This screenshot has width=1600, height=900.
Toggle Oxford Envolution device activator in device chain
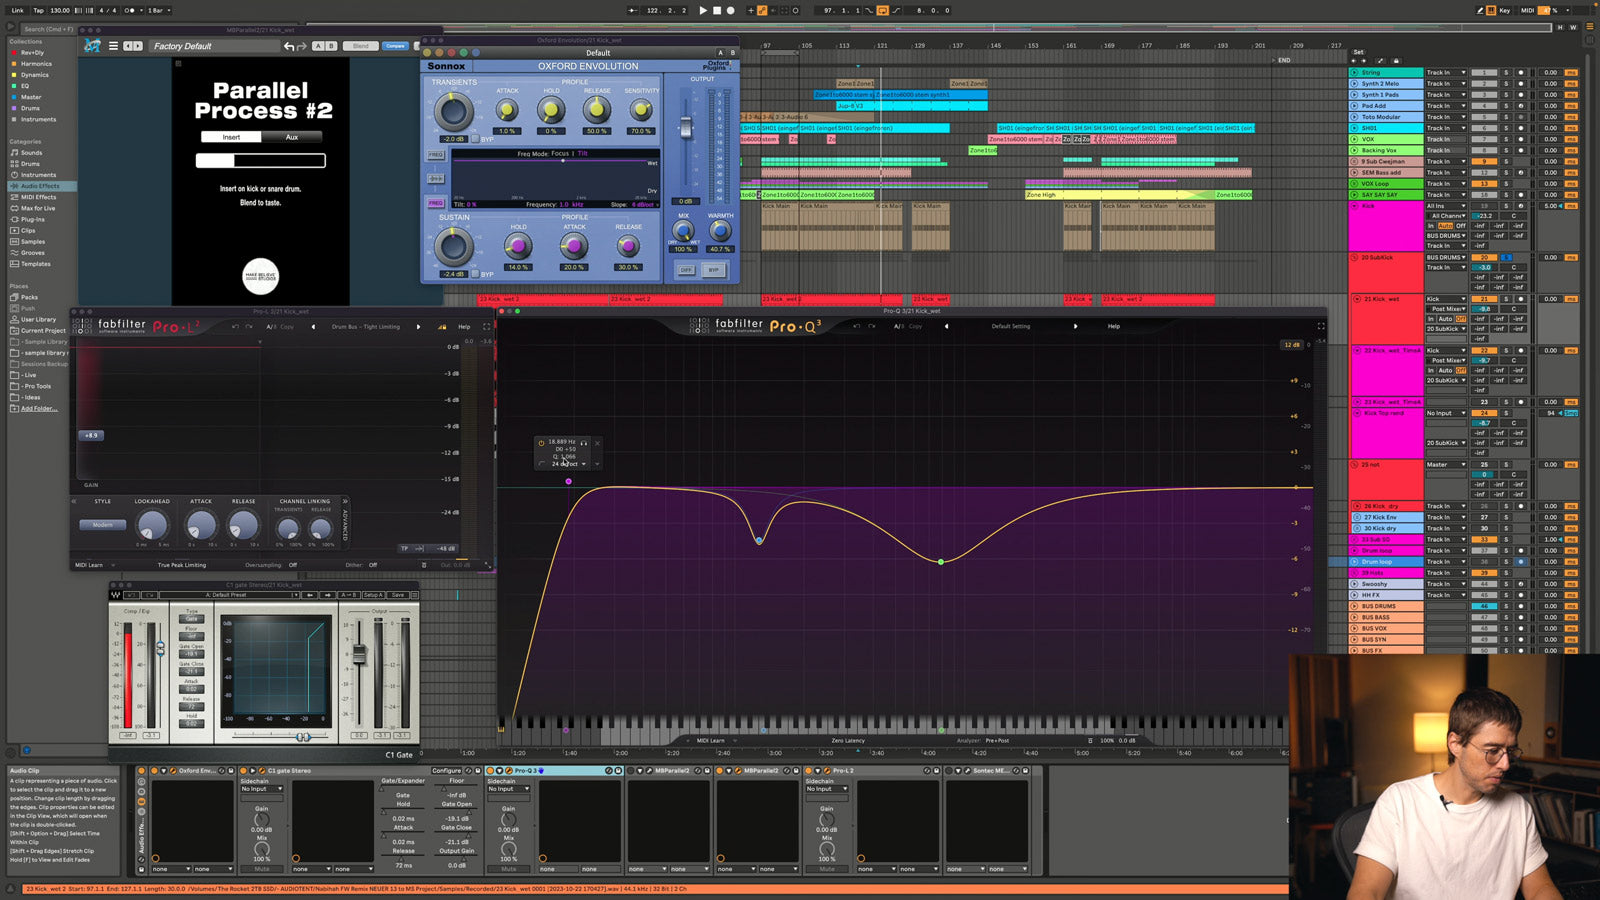tap(155, 771)
